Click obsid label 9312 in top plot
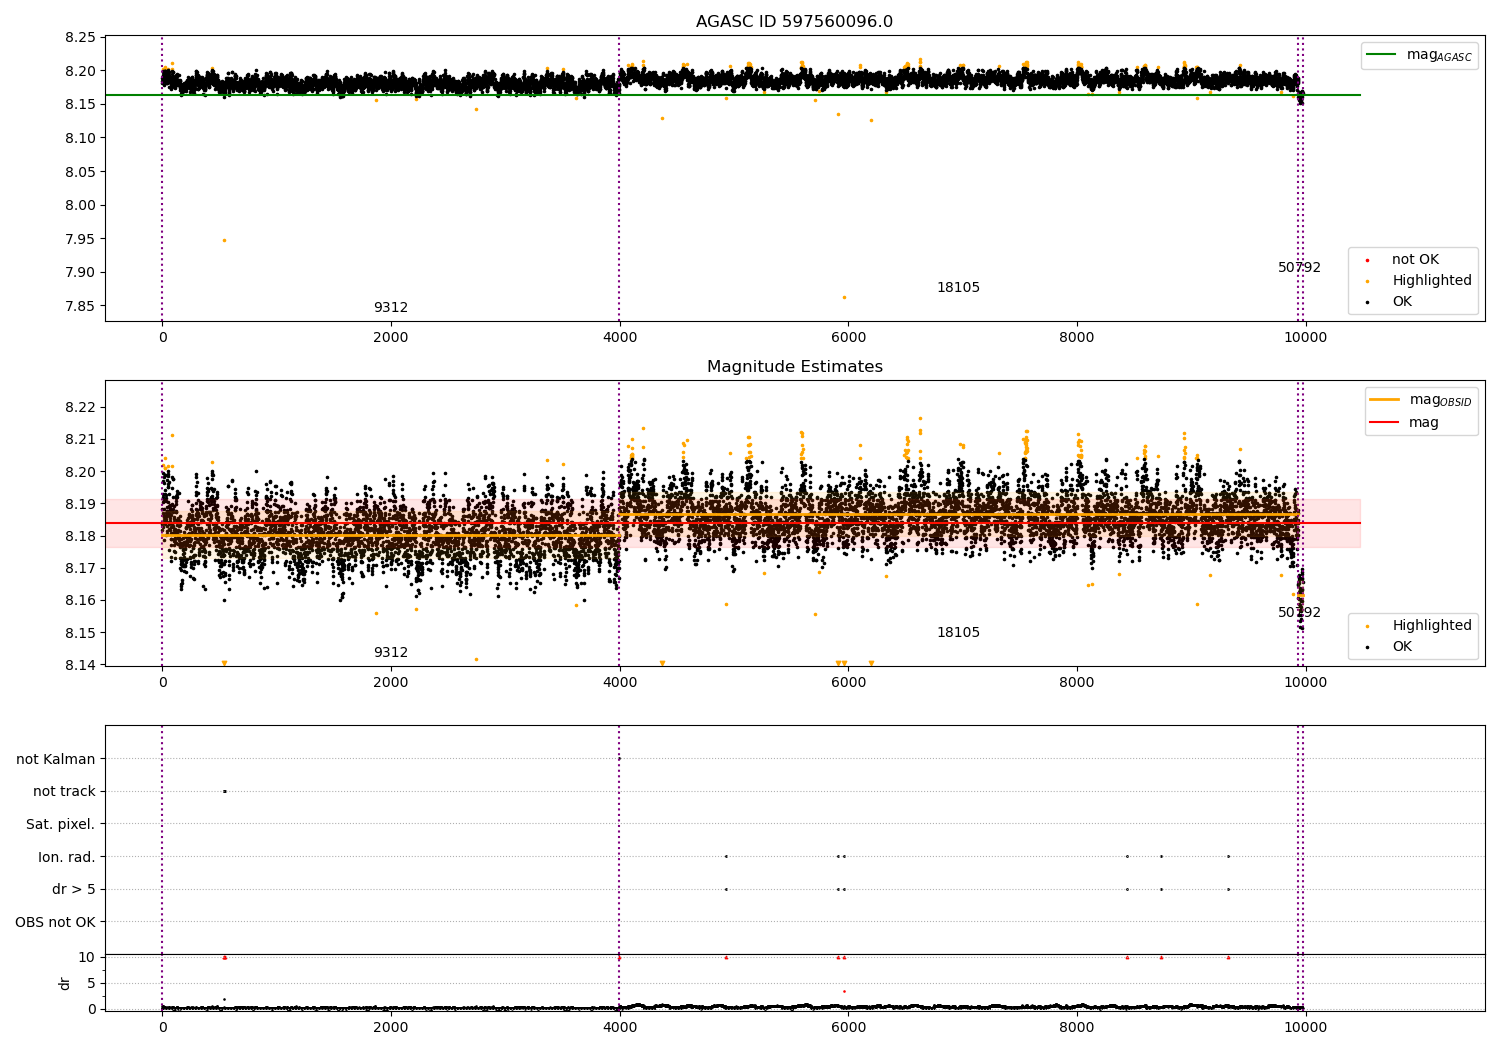 click(x=391, y=308)
